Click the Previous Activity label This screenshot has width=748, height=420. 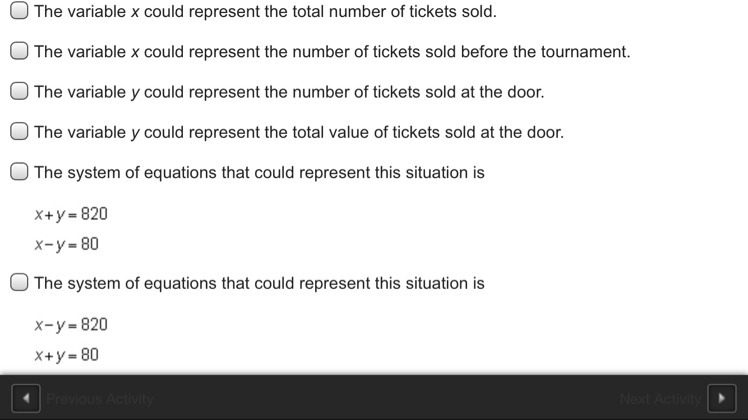[x=100, y=399]
